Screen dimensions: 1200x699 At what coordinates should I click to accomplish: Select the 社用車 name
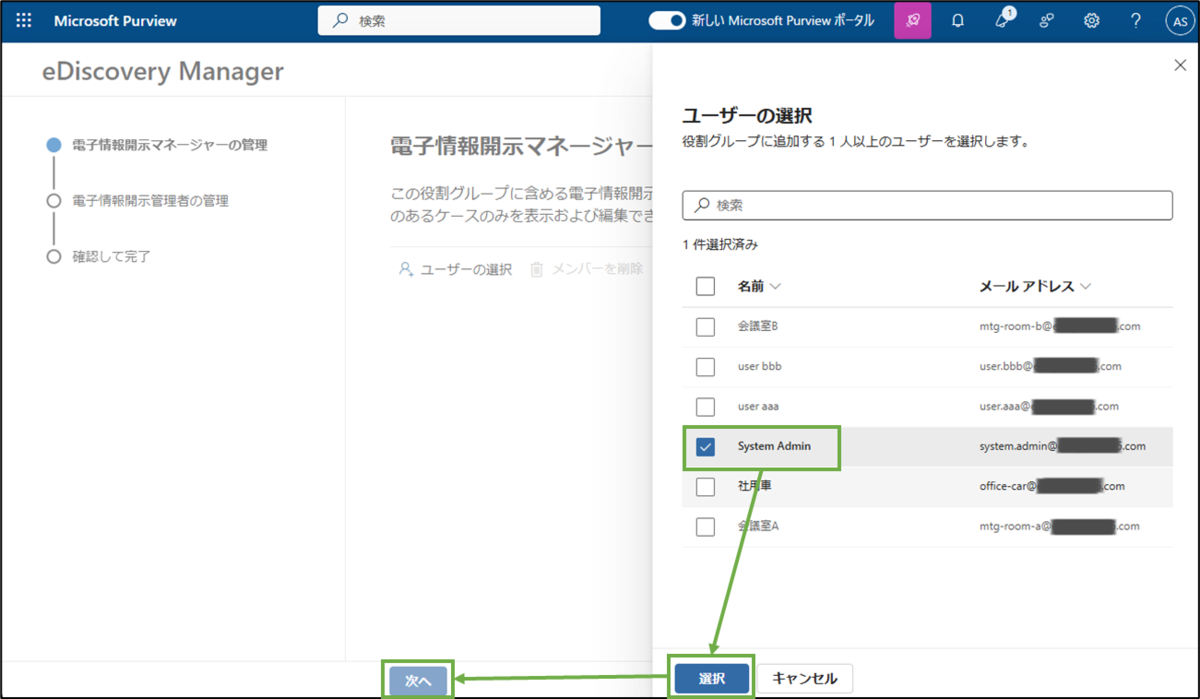pos(754,486)
